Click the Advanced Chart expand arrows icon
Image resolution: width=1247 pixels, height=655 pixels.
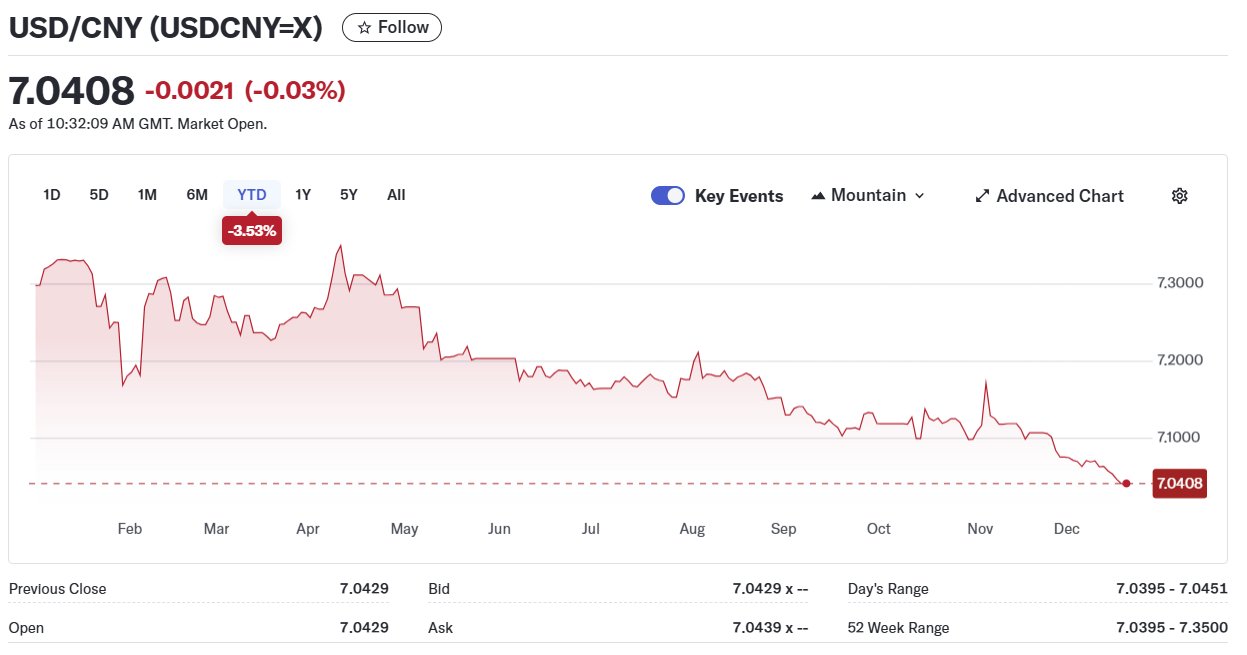[x=982, y=196]
